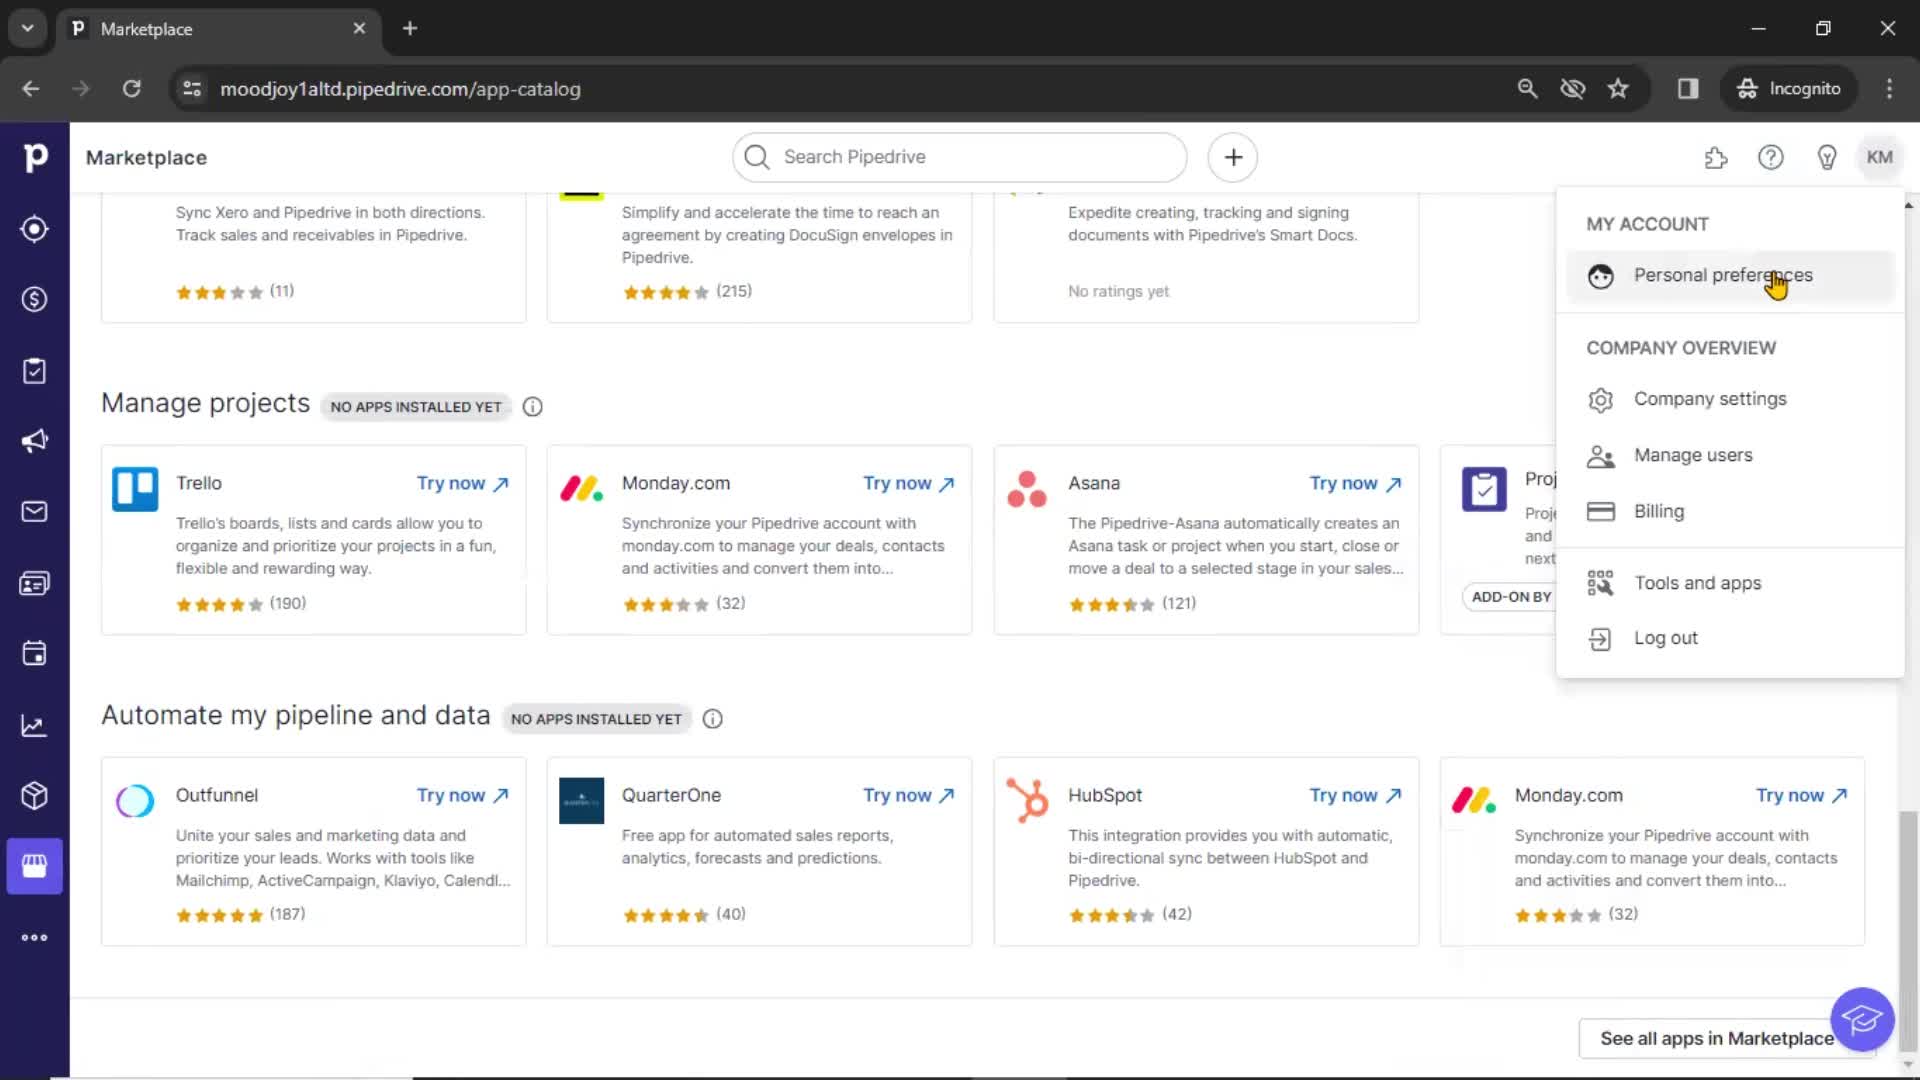Open the help question mark icon
The width and height of the screenshot is (1920, 1080).
[1771, 157]
